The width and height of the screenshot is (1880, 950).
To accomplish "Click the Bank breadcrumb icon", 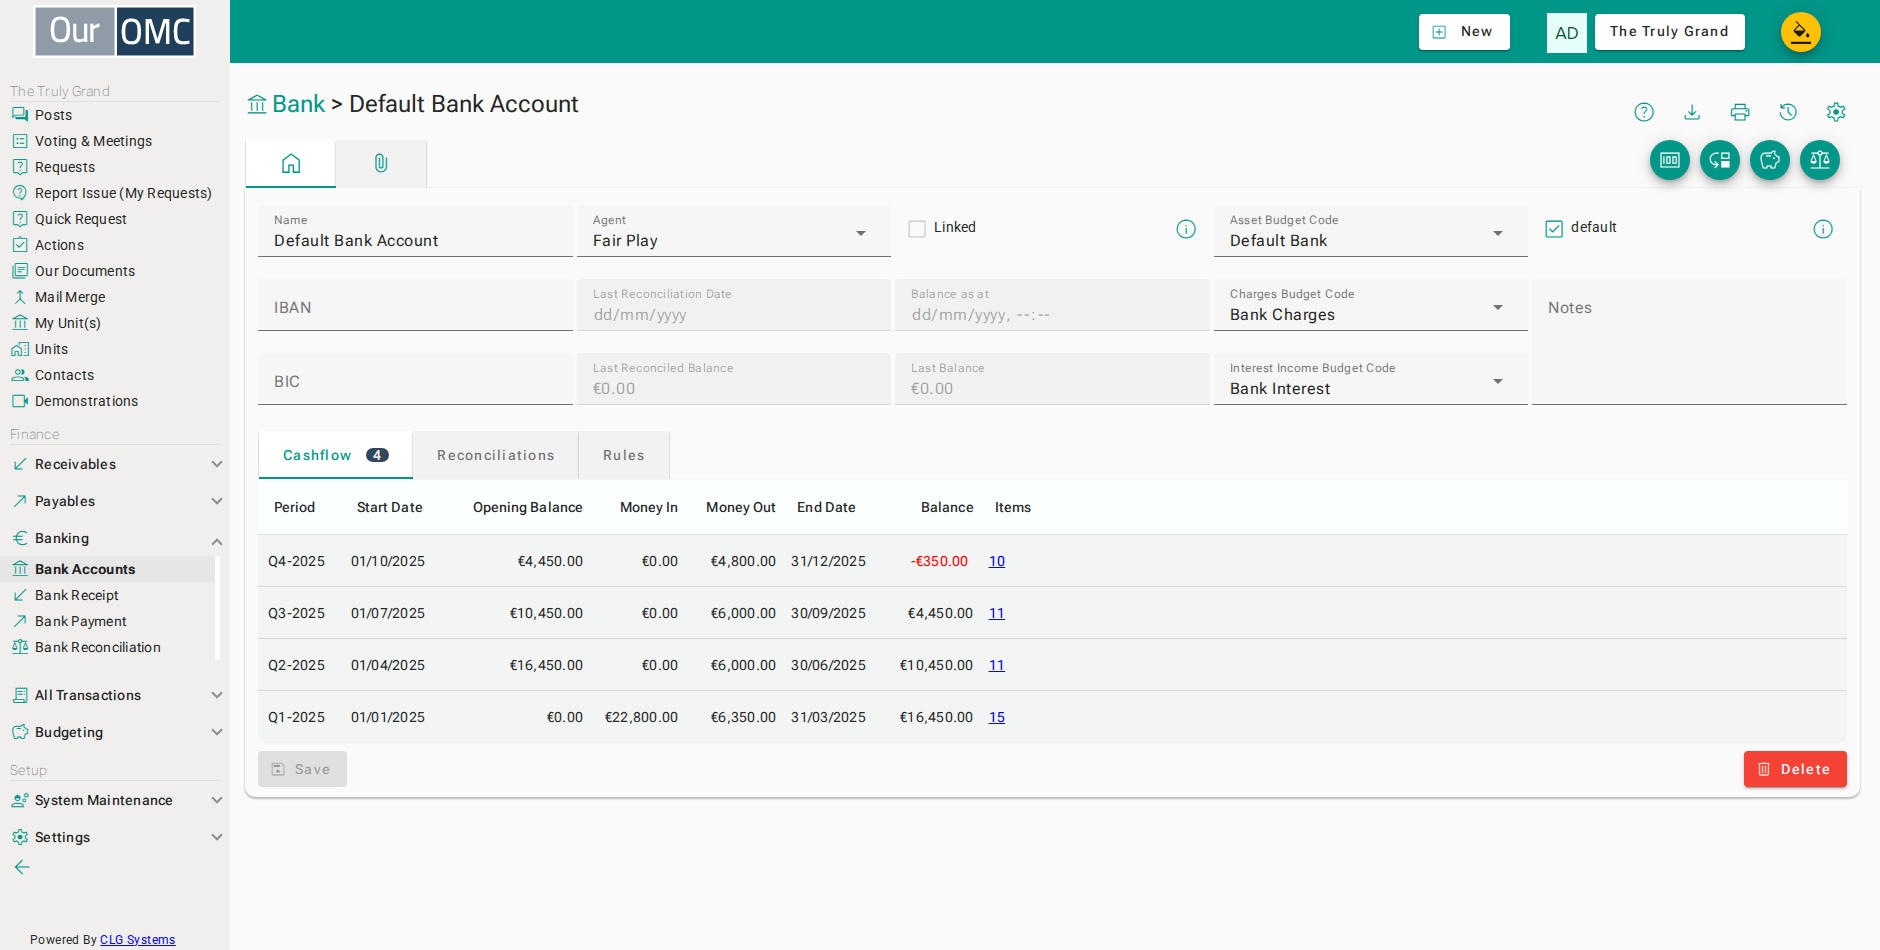I will (x=257, y=104).
